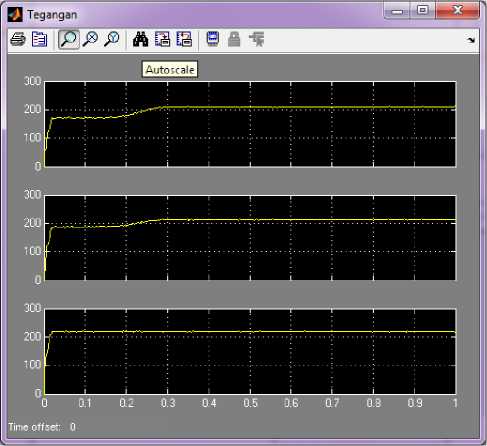Image resolution: width=487 pixels, height=446 pixels.
Task: Click the Autoscale binoculars icon
Action: point(141,39)
